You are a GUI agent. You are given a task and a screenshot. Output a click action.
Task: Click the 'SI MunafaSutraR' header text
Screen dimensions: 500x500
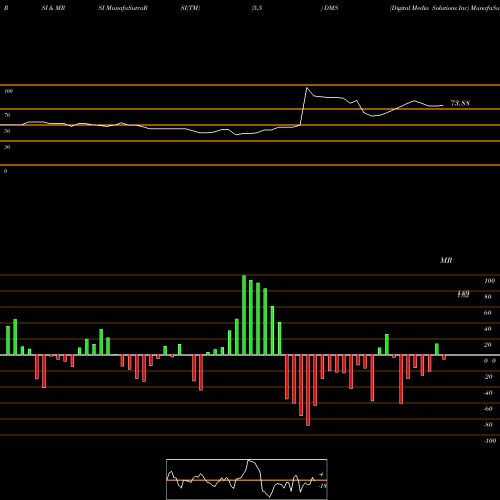123,8
